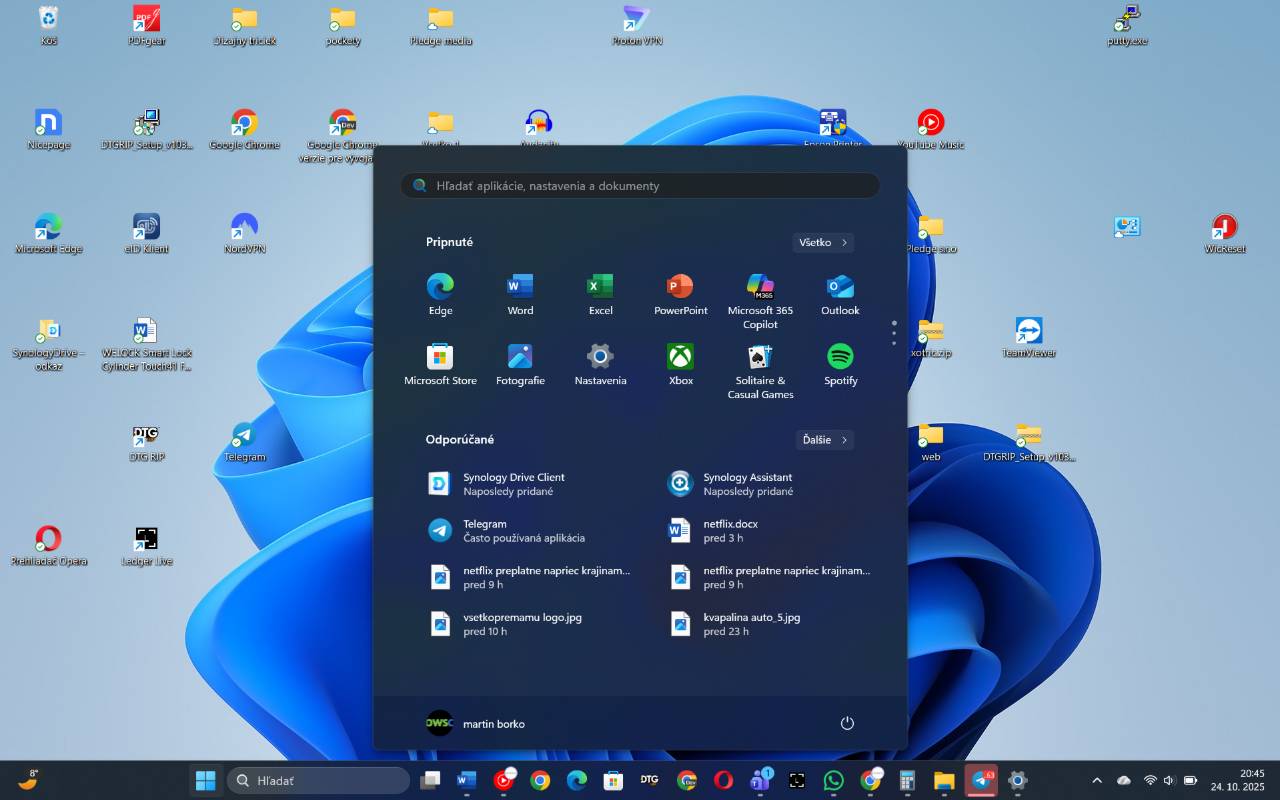Open Outlook from pinned apps
Screen dimensions: 1280x800
(x=840, y=295)
